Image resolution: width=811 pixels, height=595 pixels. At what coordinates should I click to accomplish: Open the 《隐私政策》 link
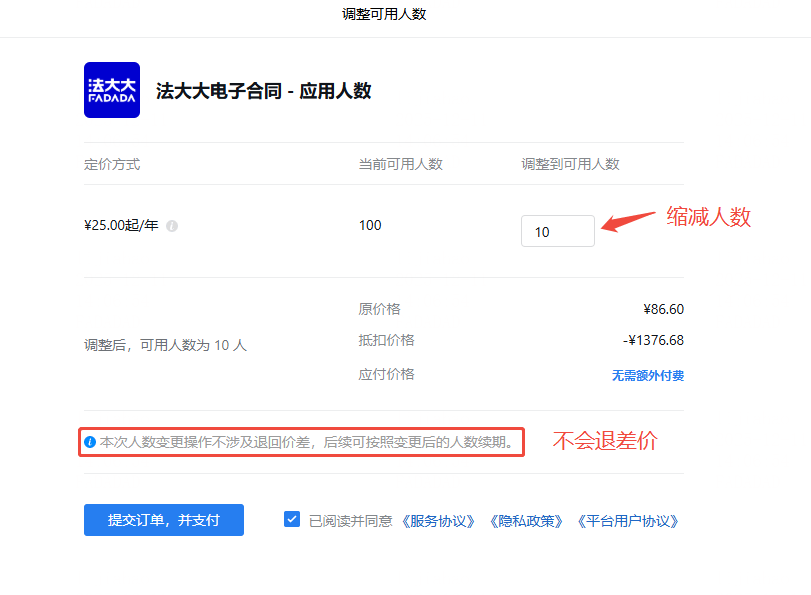(x=525, y=521)
